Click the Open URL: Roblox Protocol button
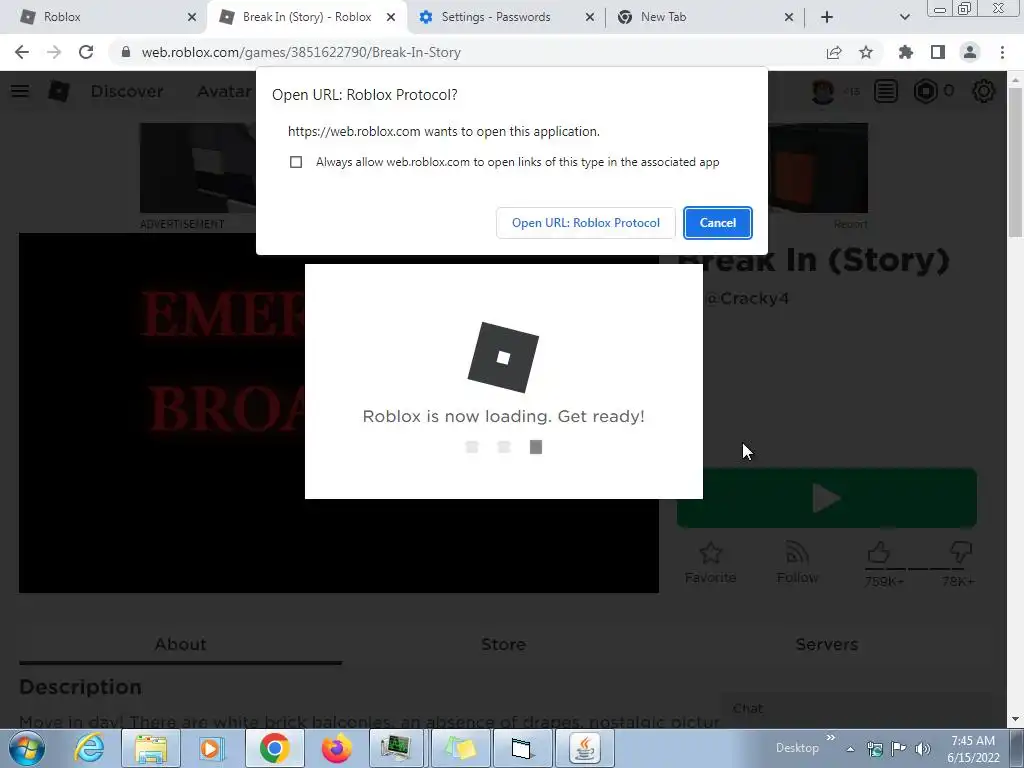 586,223
